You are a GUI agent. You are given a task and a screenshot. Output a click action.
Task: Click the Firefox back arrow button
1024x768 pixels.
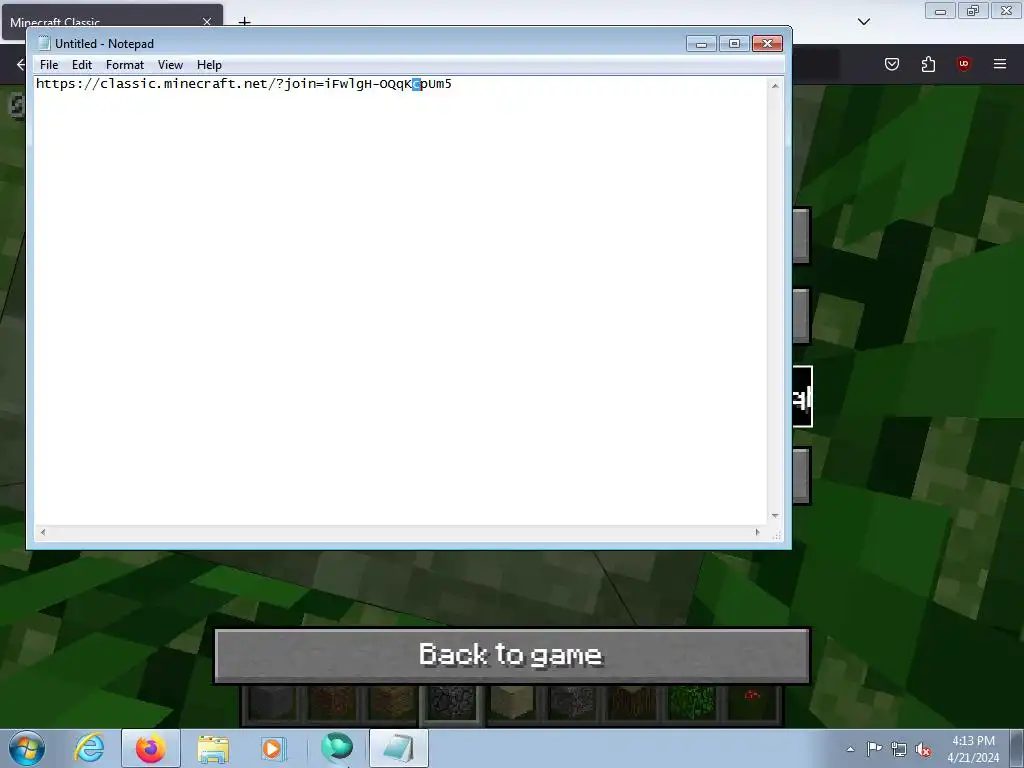[21, 64]
